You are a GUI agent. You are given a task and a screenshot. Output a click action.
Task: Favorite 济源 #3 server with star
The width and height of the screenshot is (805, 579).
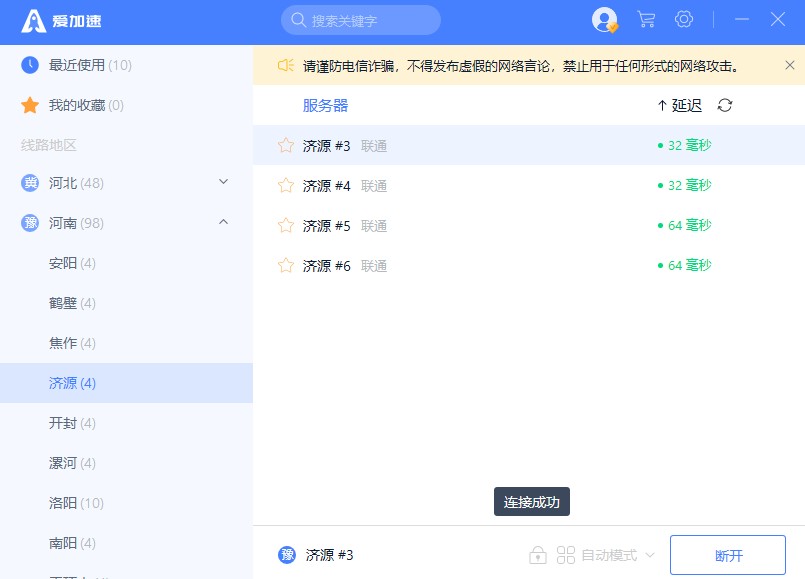(x=286, y=145)
